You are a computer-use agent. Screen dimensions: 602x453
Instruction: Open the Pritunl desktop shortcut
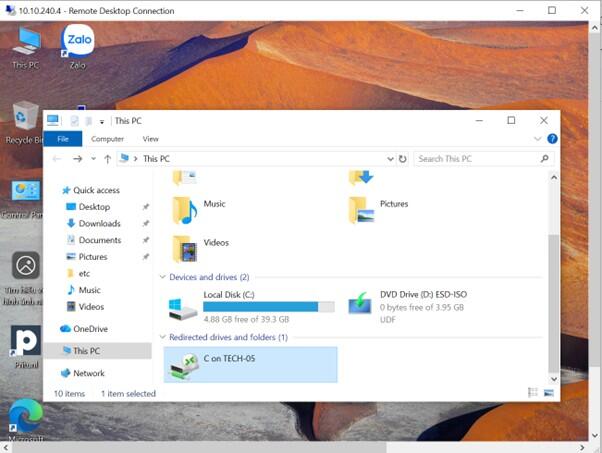point(26,347)
